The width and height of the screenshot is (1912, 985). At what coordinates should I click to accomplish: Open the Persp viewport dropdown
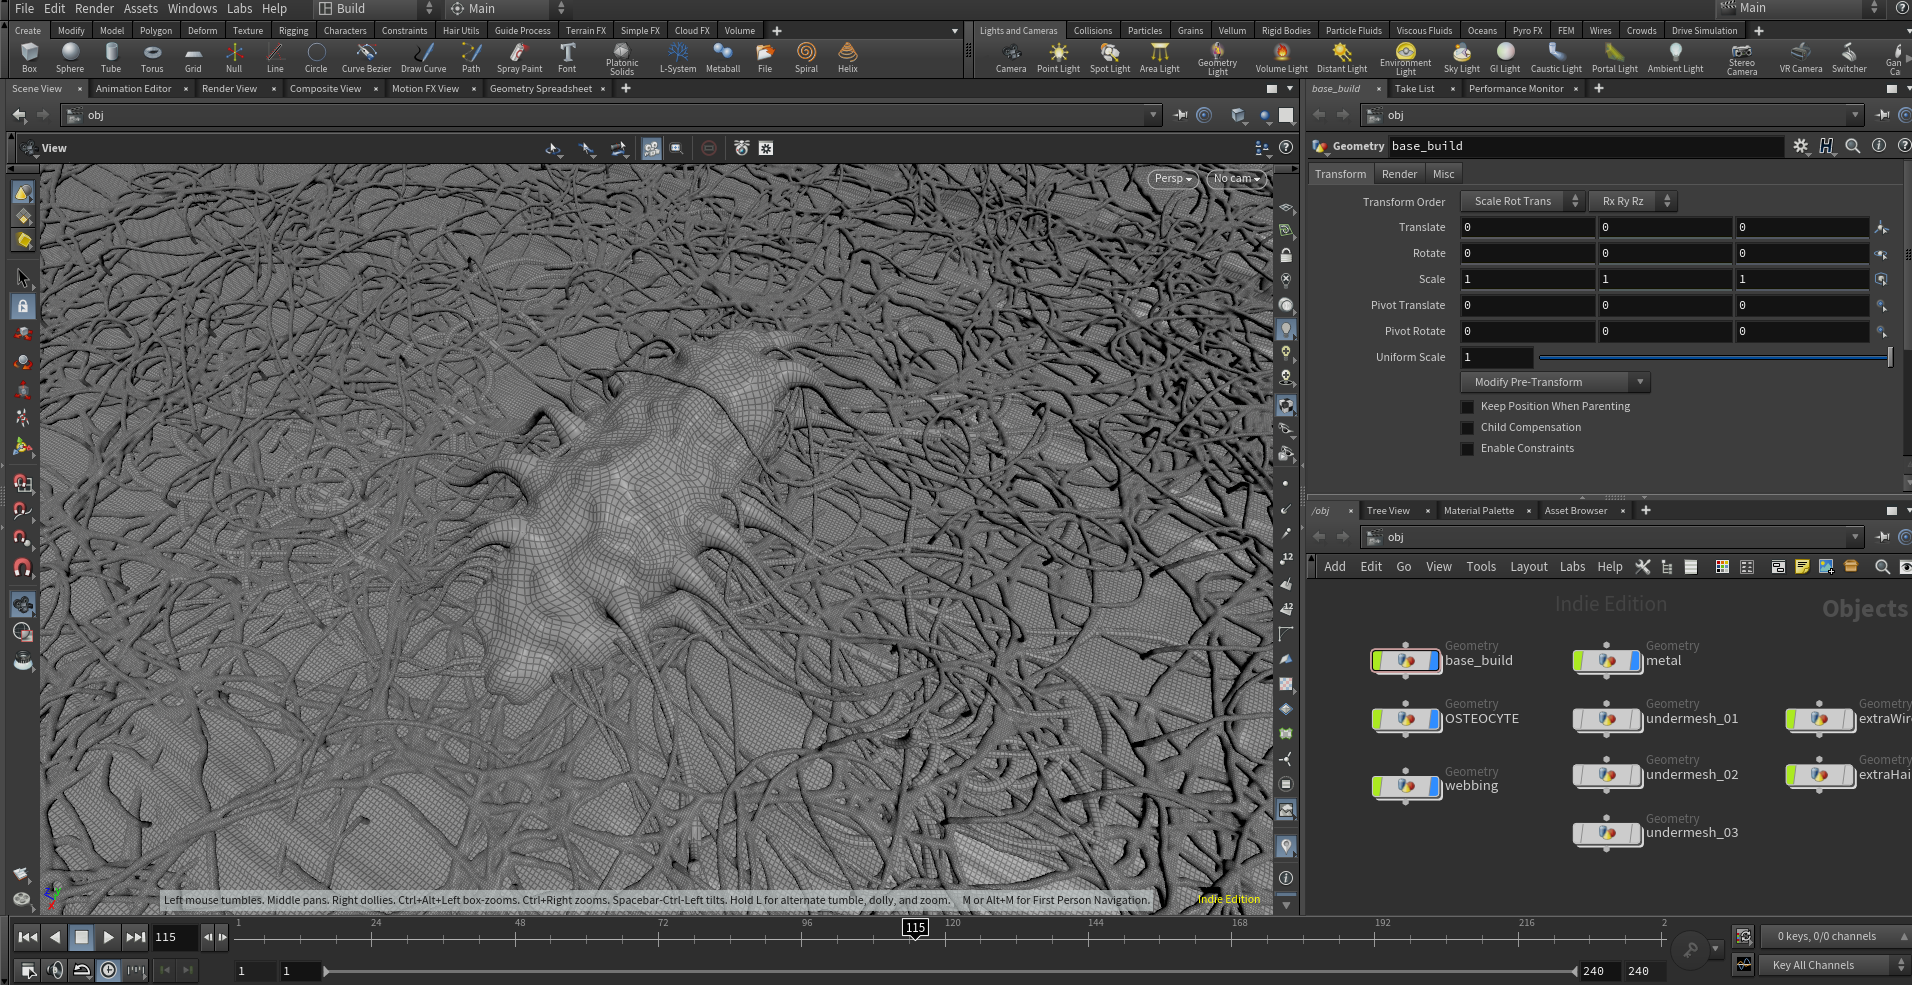1172,179
